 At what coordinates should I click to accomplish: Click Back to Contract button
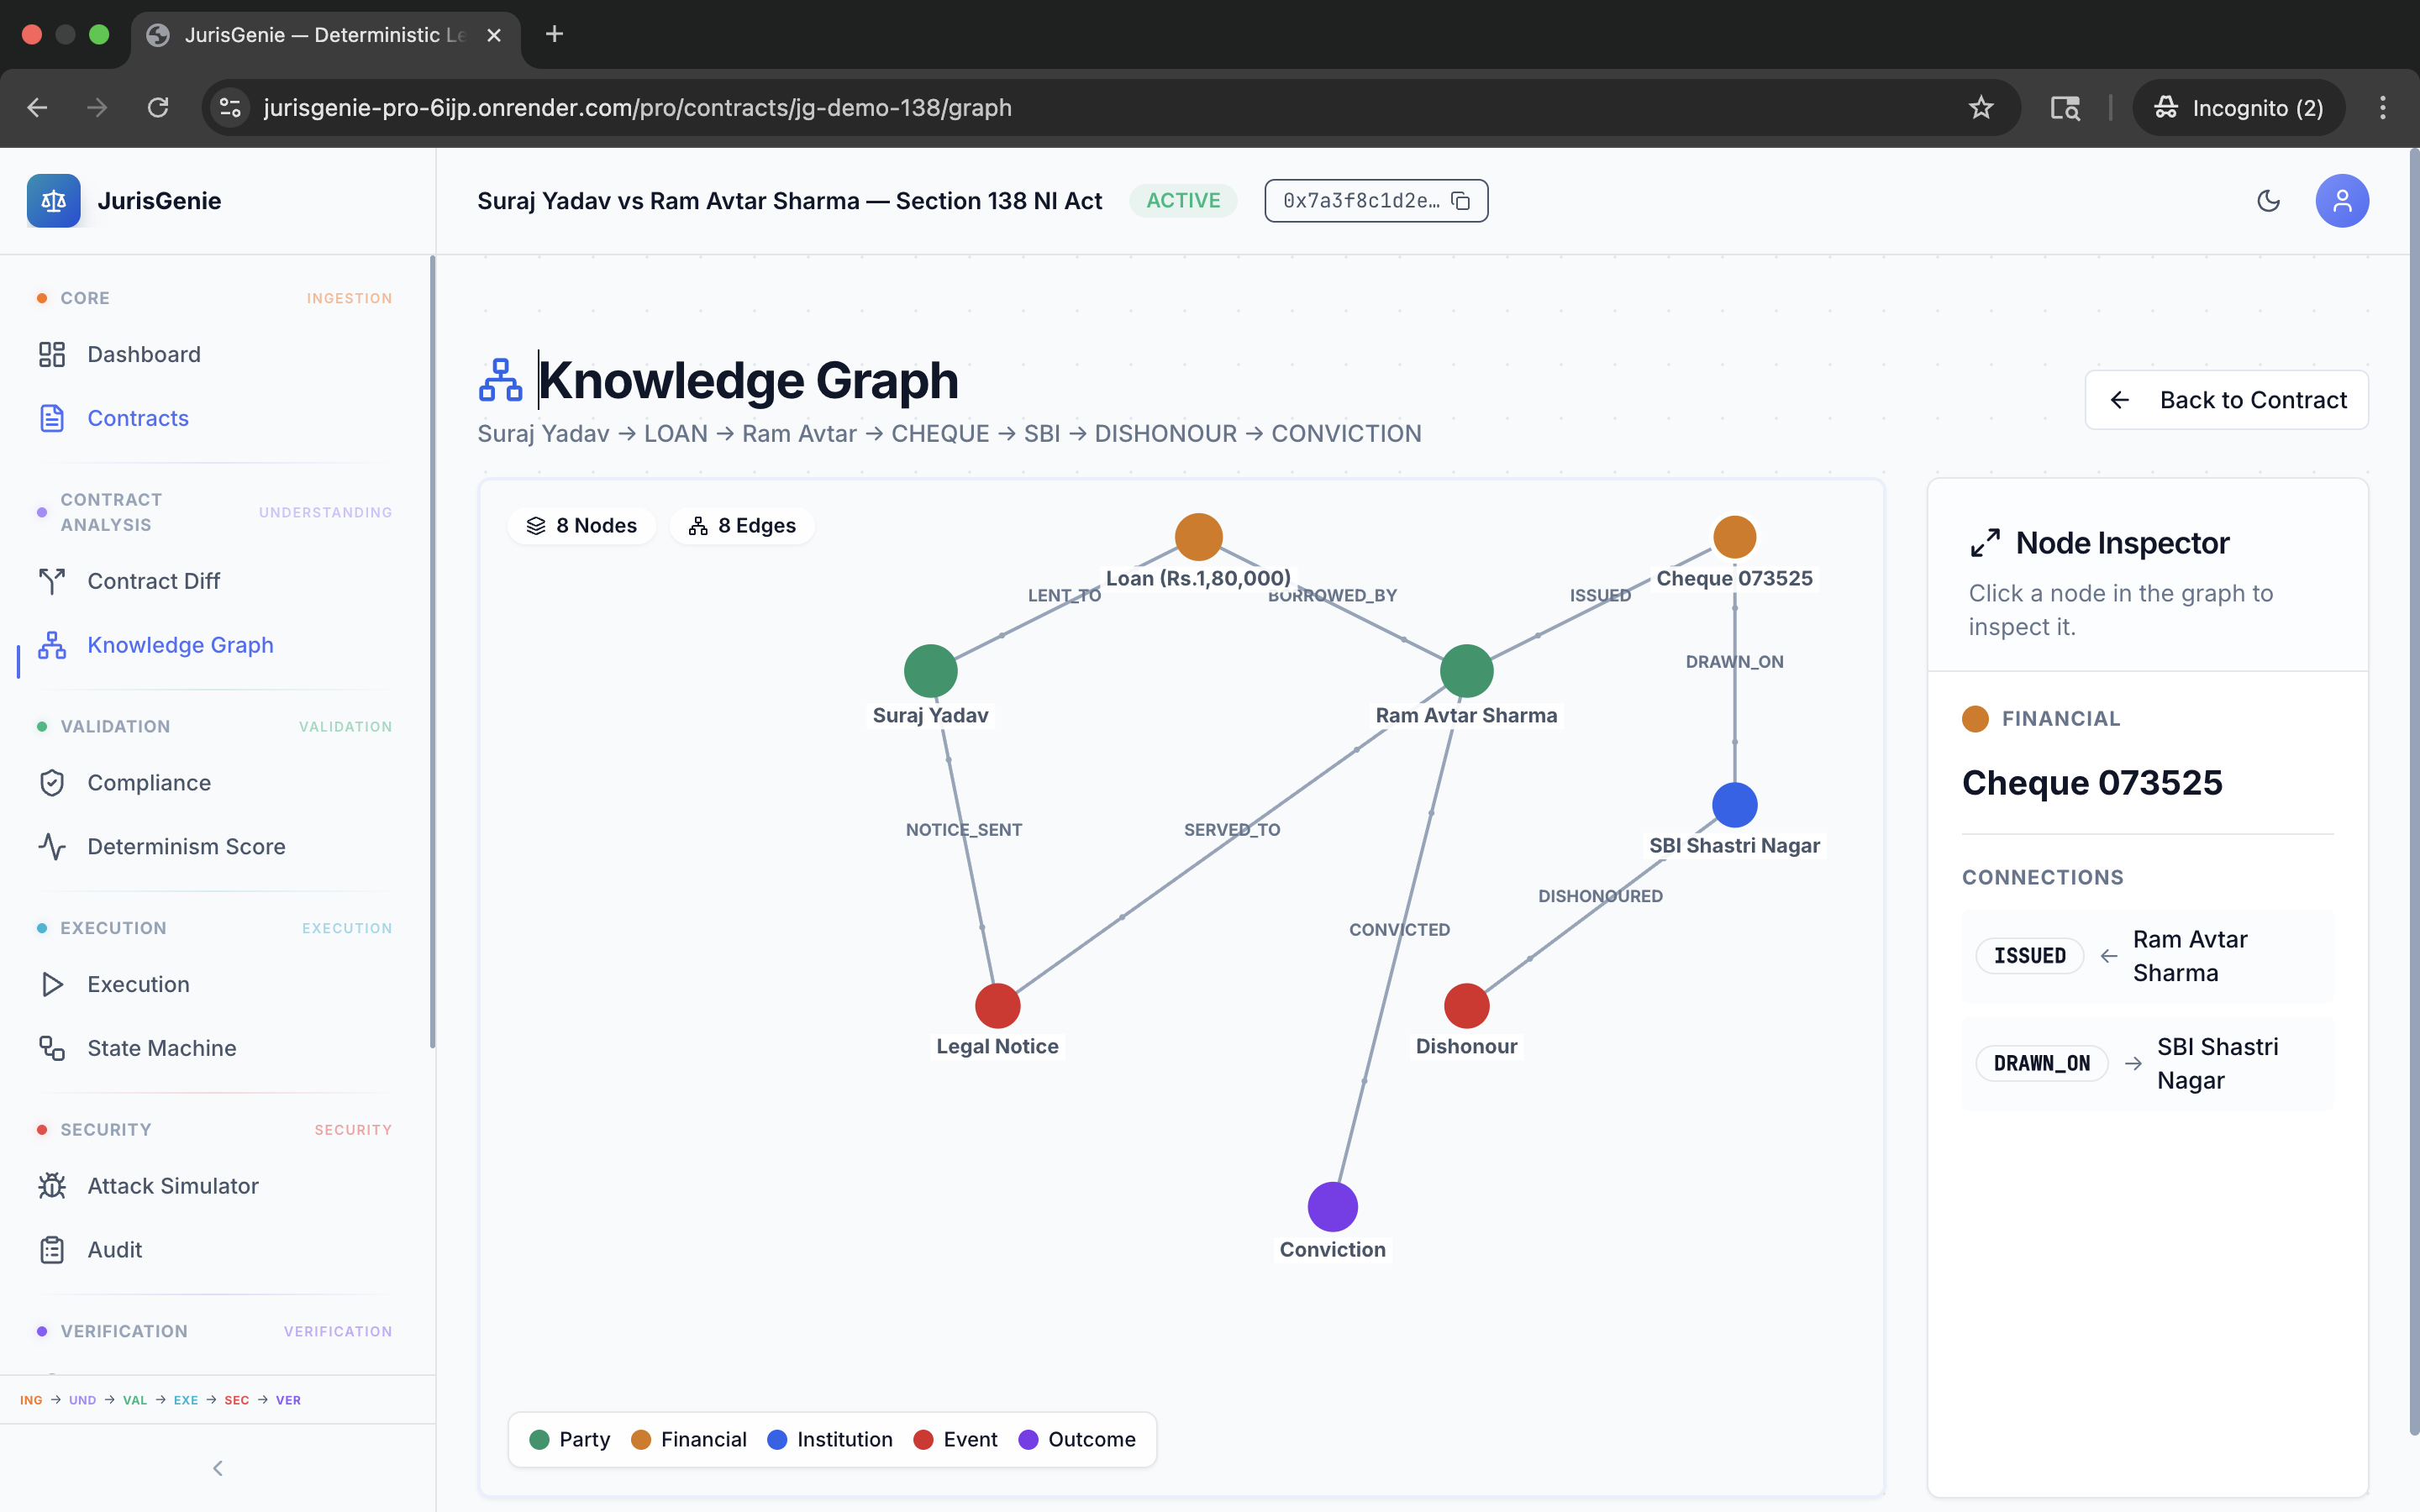[2226, 400]
